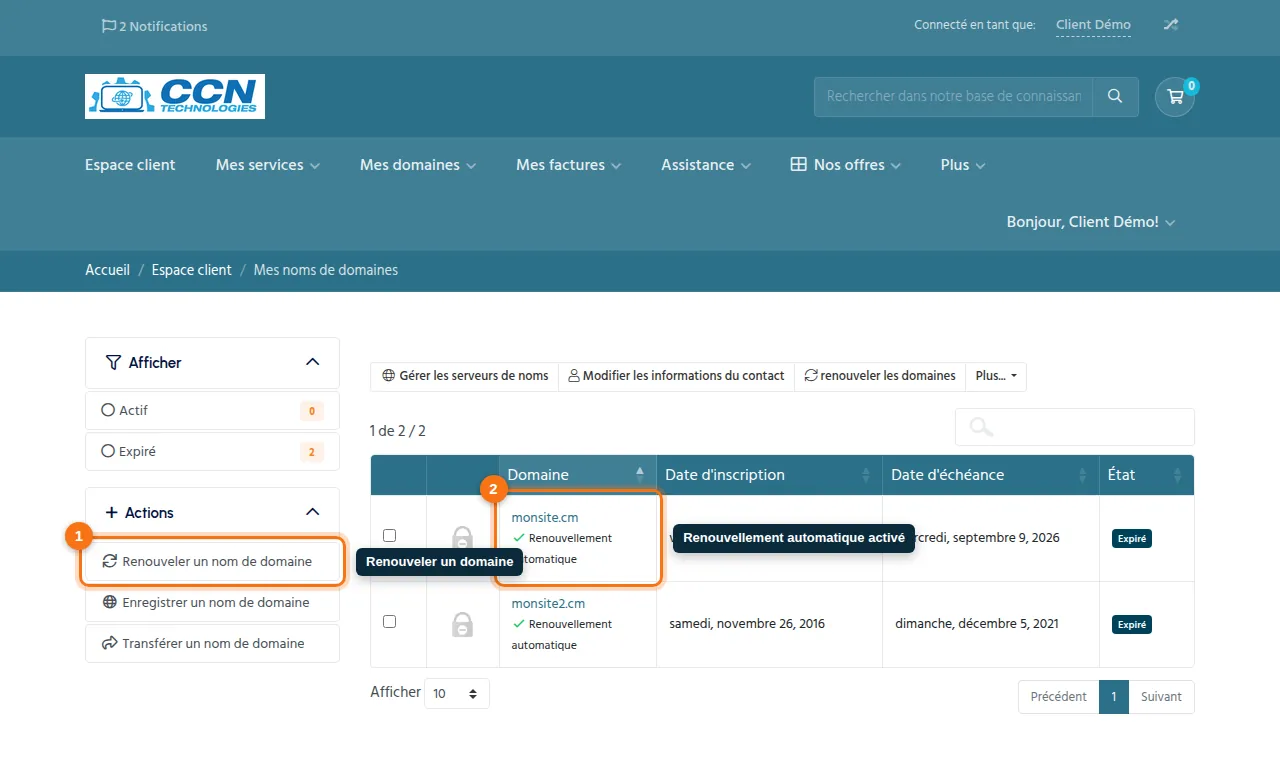The height and width of the screenshot is (760, 1280).
Task: Open the Assistance menu
Action: pos(706,165)
